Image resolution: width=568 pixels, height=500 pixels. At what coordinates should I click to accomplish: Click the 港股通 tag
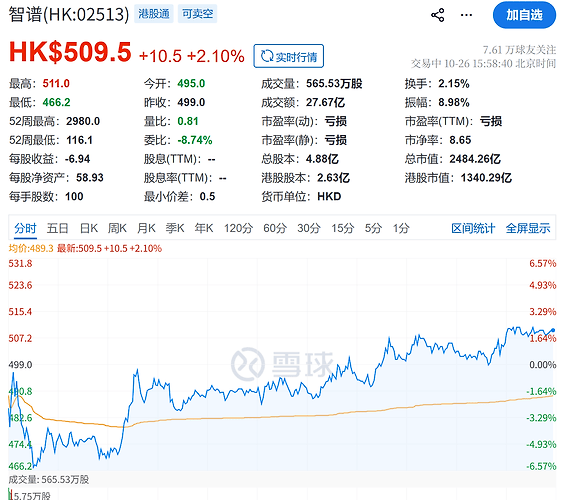(154, 14)
